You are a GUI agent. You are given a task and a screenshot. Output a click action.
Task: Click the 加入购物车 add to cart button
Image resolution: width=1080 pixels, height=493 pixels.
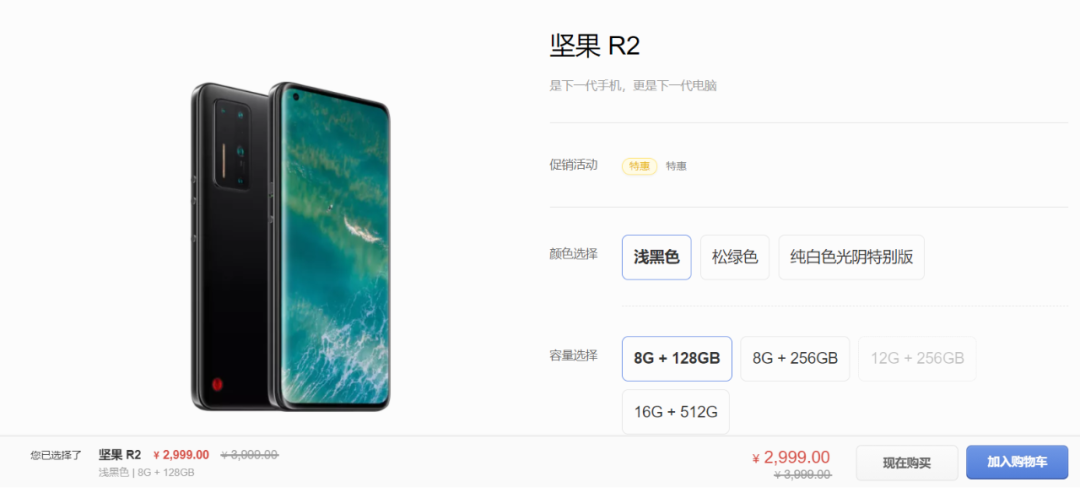coord(1017,463)
